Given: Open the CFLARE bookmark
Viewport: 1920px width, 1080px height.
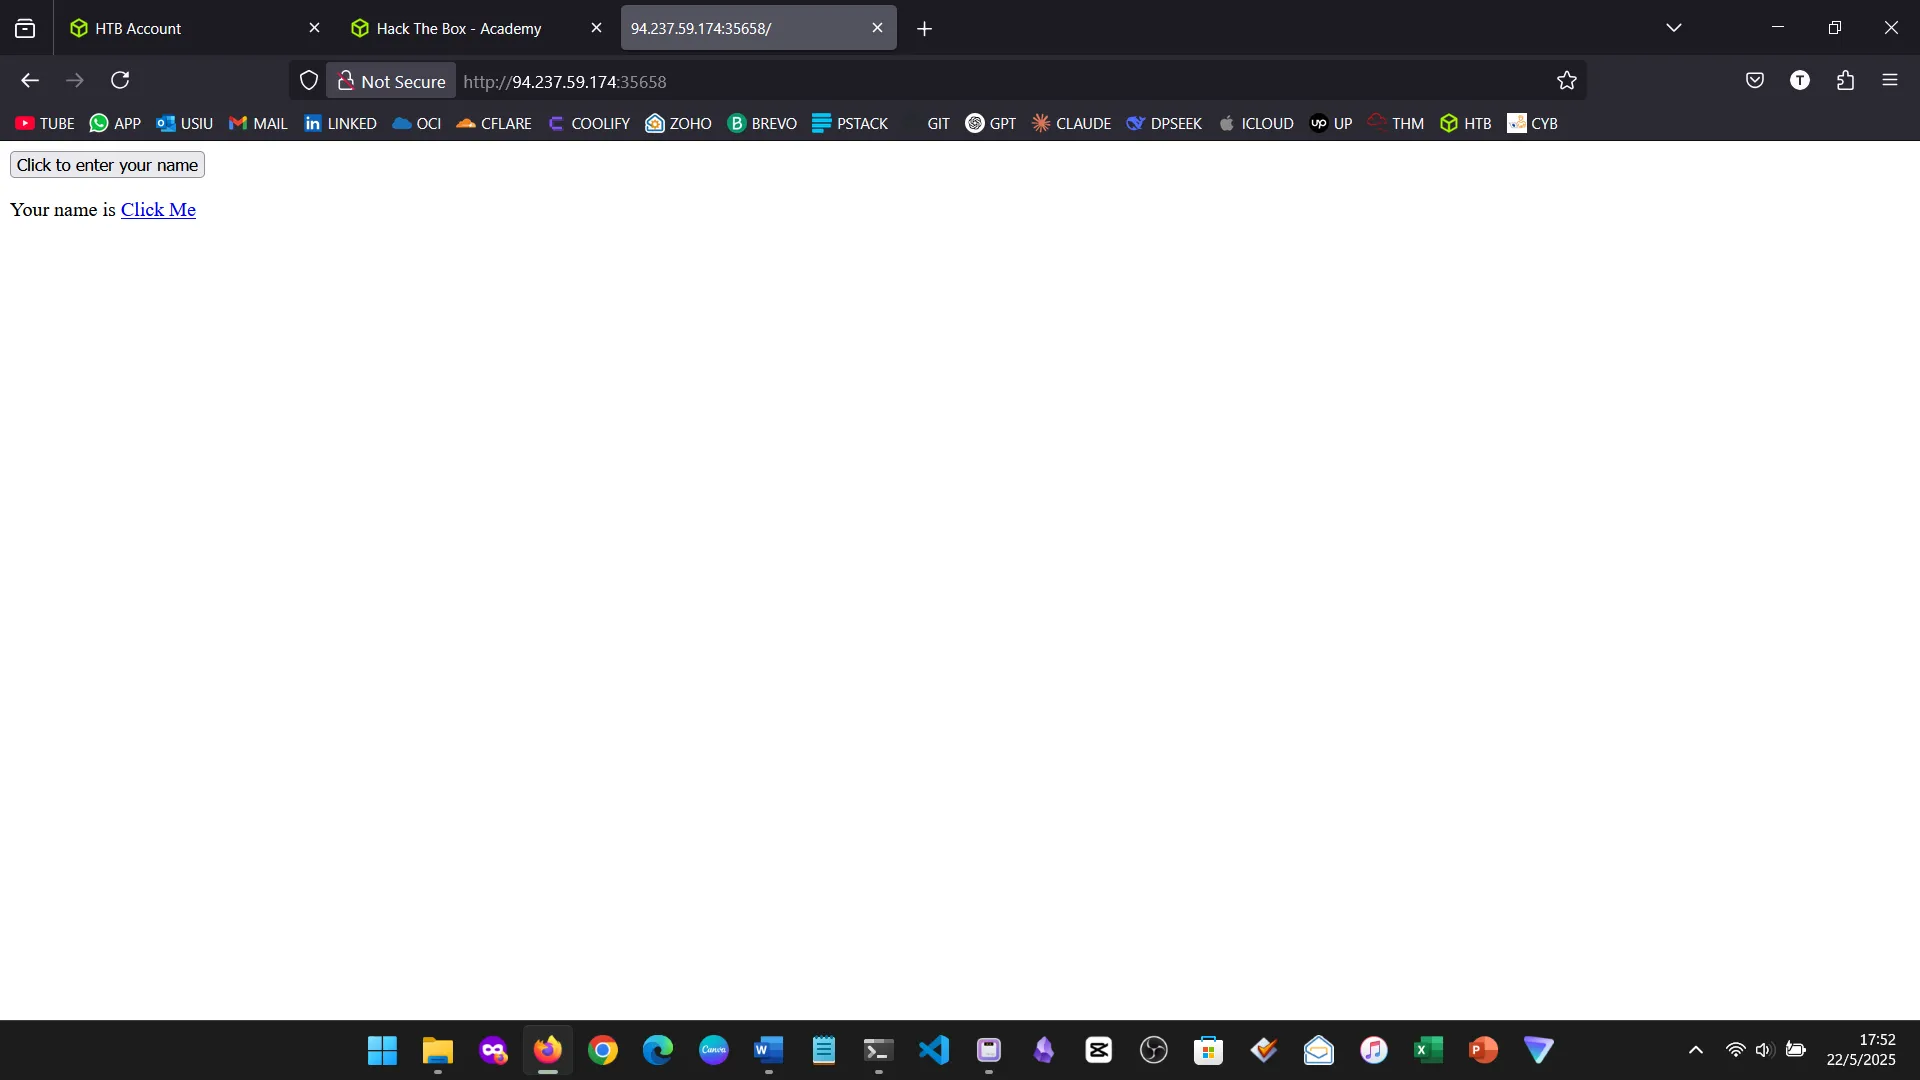Looking at the screenshot, I should [x=494, y=123].
